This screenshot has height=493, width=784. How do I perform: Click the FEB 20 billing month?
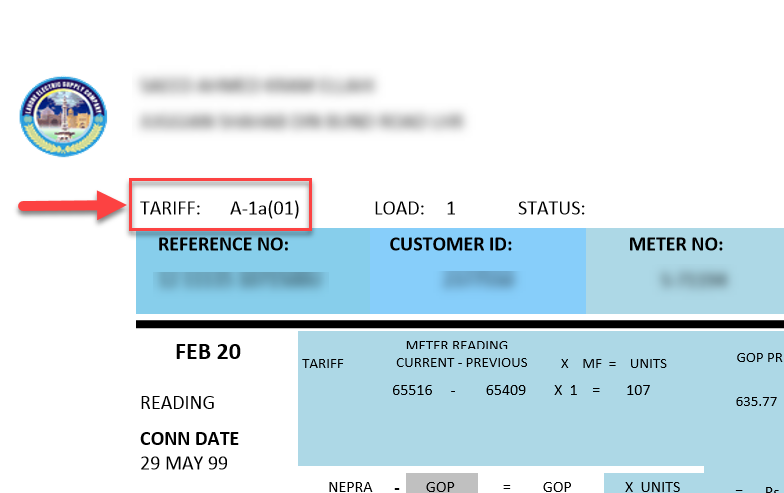point(208,352)
